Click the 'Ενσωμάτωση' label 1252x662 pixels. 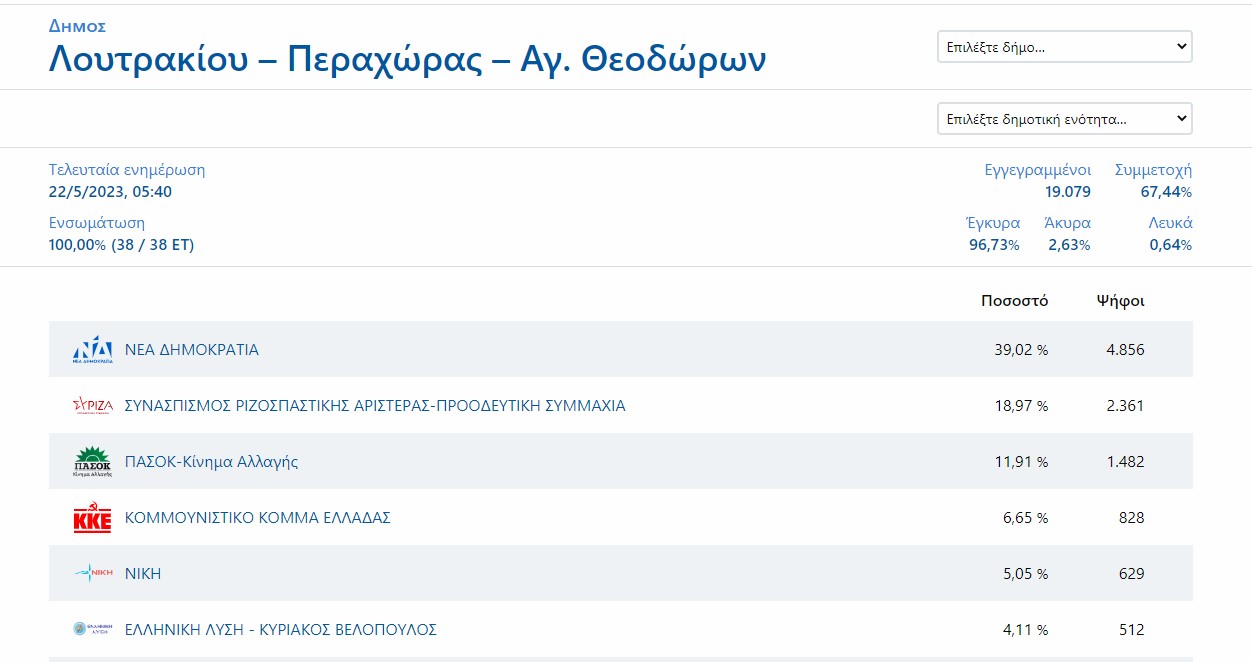point(97,223)
